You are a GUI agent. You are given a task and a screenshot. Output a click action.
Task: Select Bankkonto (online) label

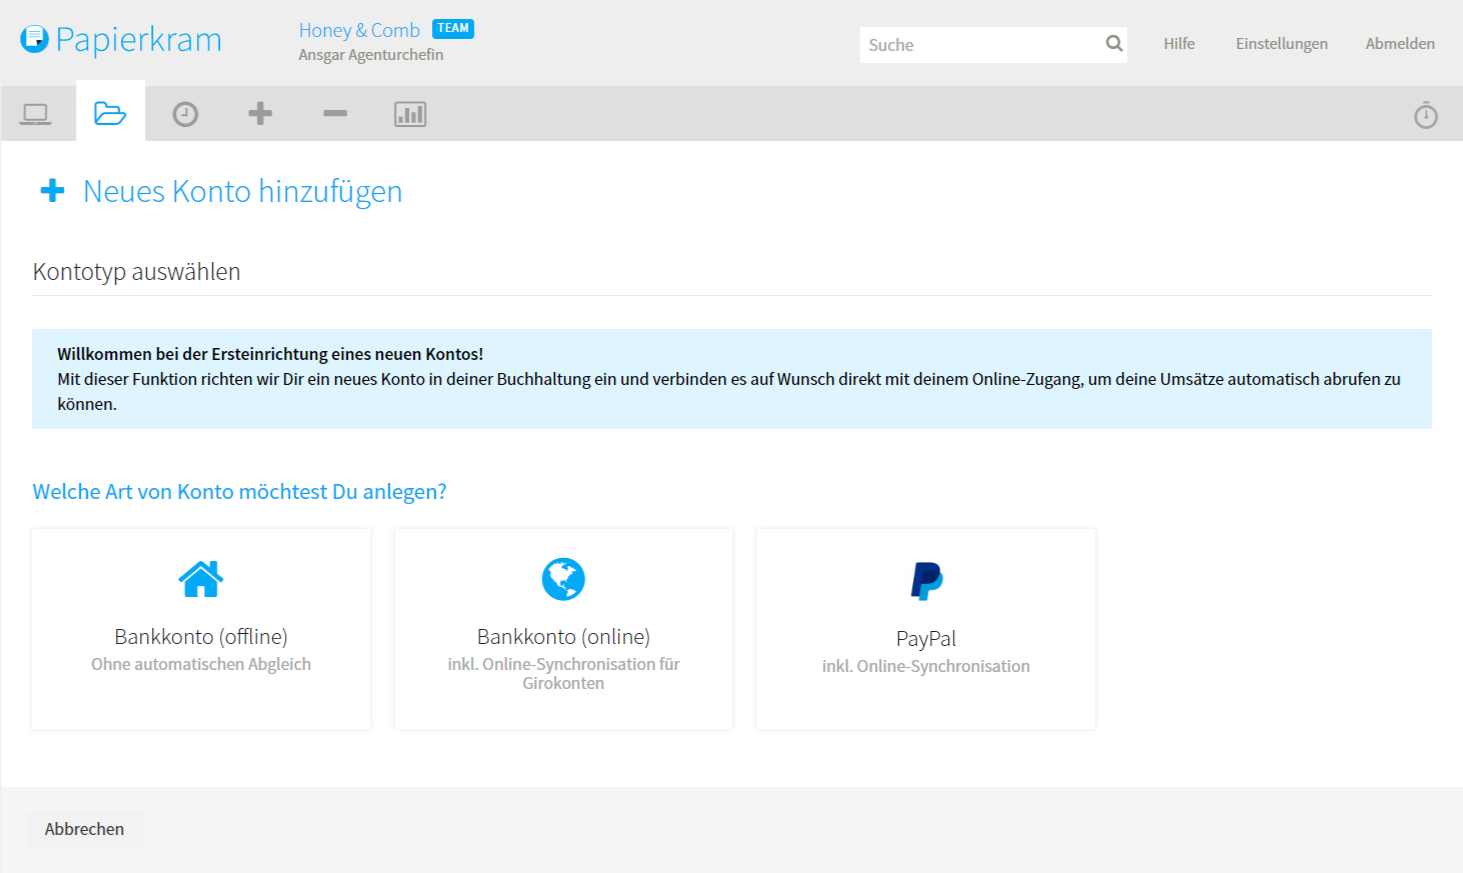(563, 637)
